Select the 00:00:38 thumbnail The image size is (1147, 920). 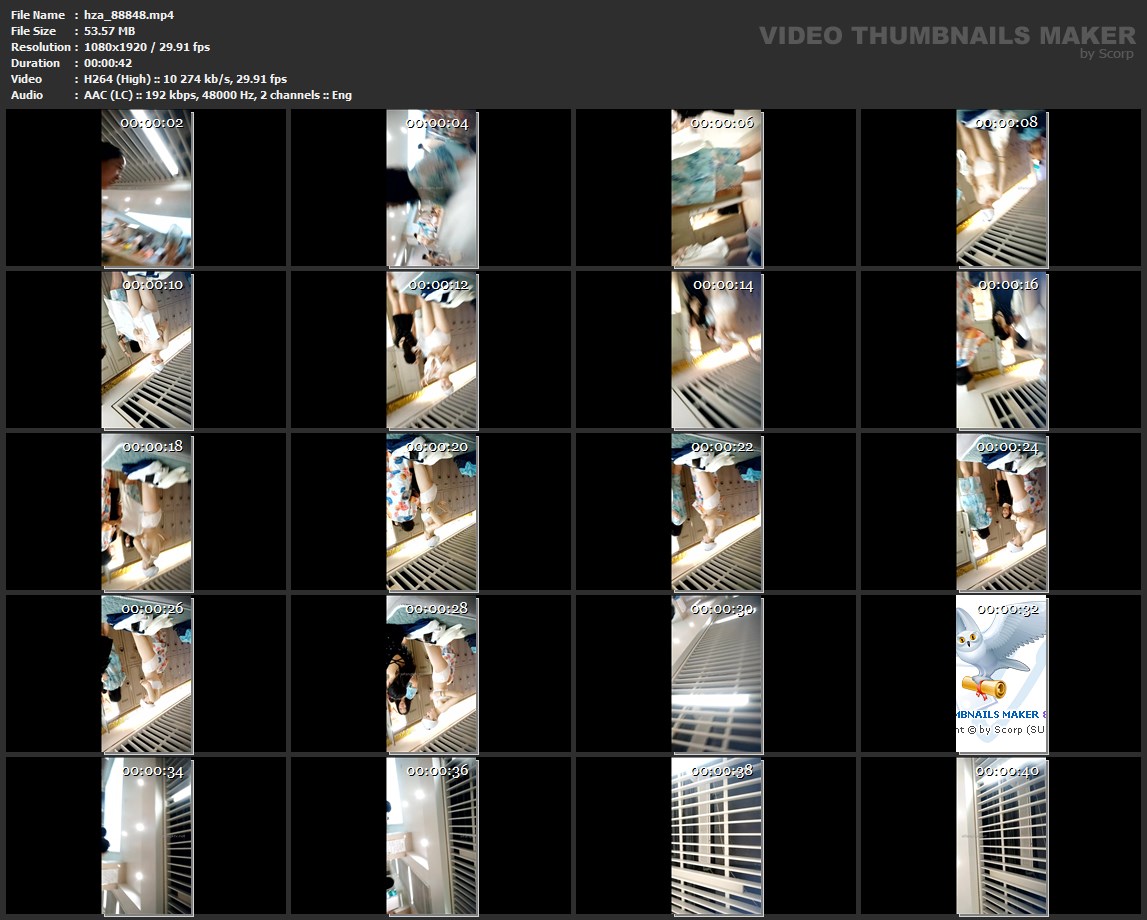click(717, 836)
